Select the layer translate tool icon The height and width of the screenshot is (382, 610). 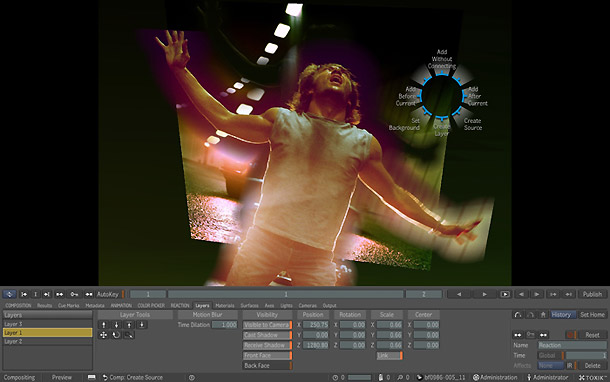point(103,335)
